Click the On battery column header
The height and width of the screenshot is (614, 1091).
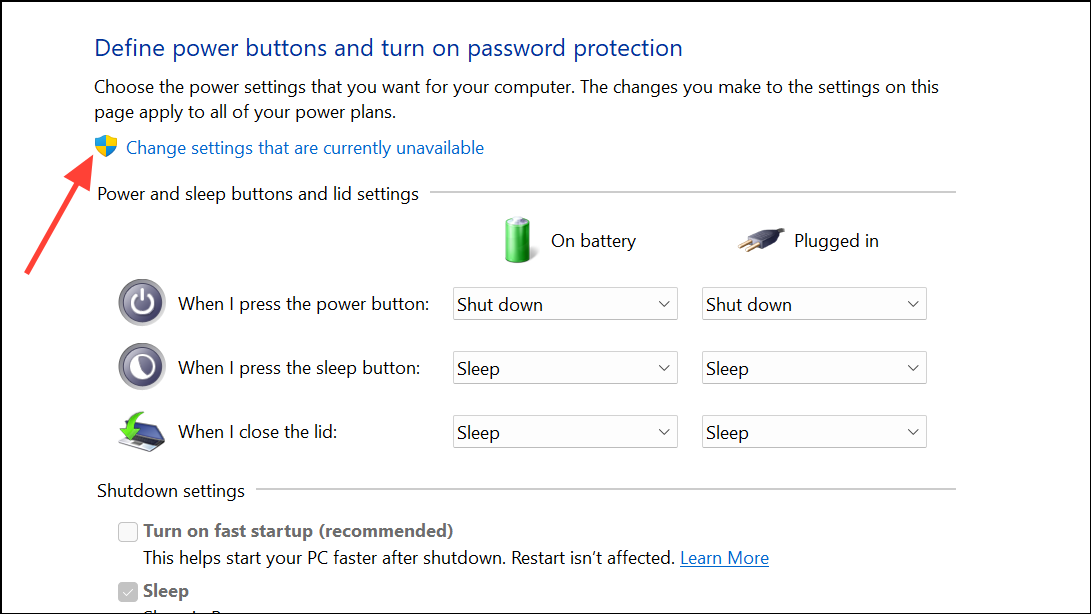coord(593,240)
